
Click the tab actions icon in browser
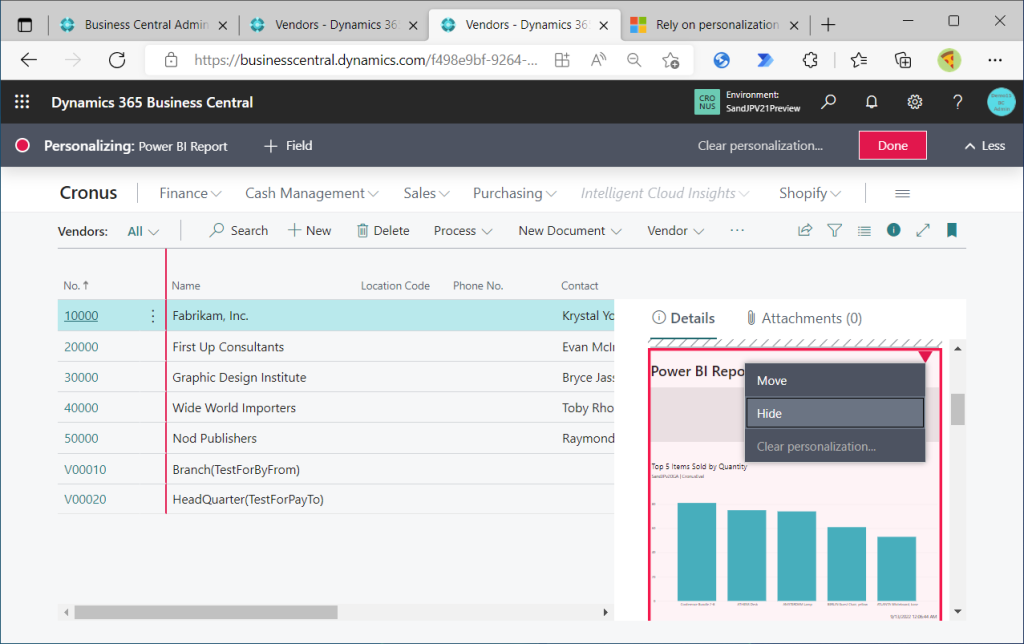click(x=25, y=25)
